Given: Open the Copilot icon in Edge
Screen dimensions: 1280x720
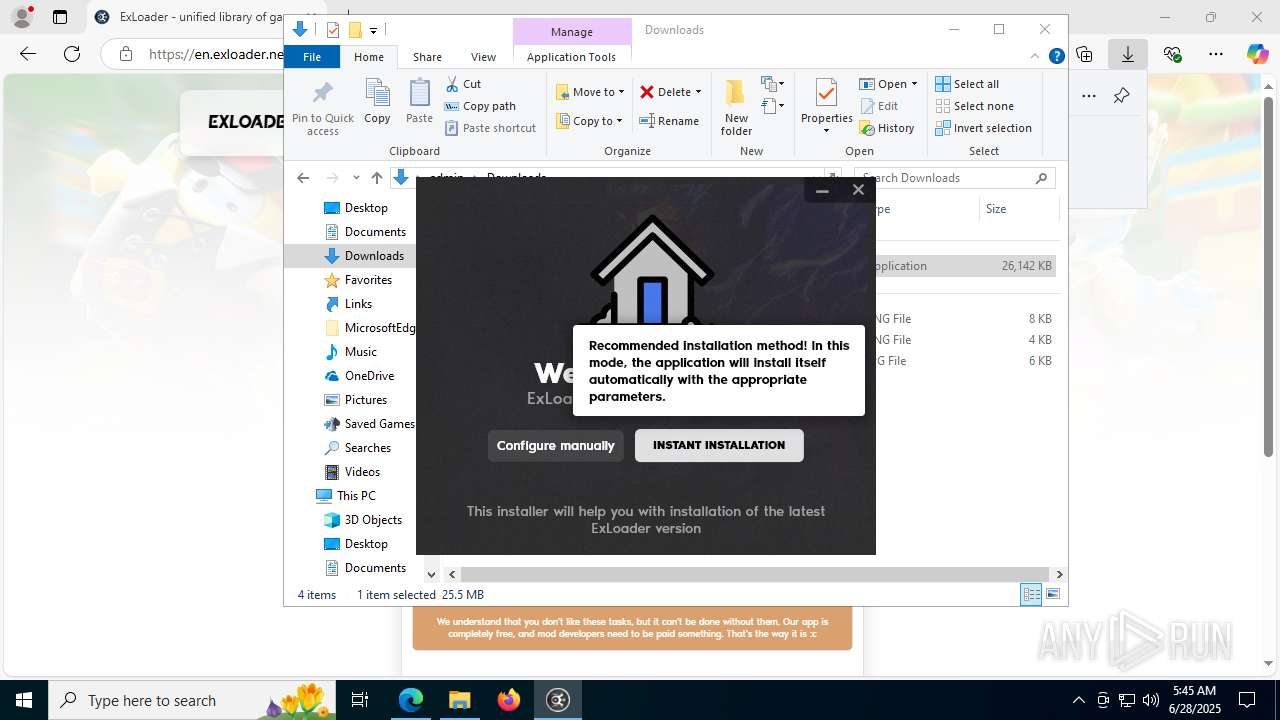Looking at the screenshot, I should [1258, 54].
